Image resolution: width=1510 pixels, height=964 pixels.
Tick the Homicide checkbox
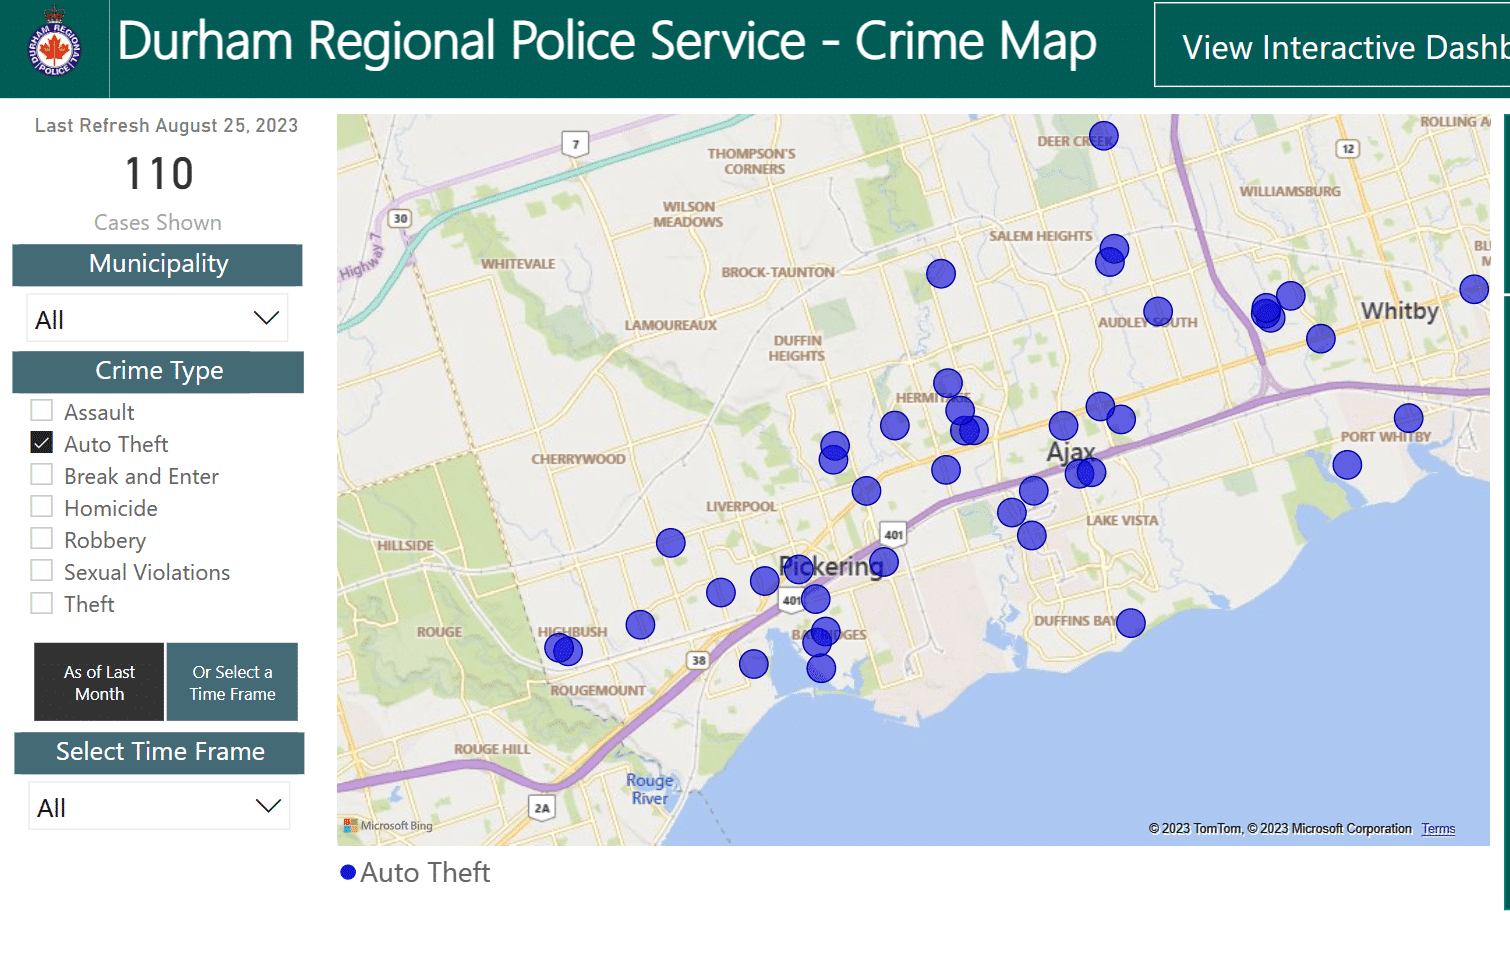42,507
